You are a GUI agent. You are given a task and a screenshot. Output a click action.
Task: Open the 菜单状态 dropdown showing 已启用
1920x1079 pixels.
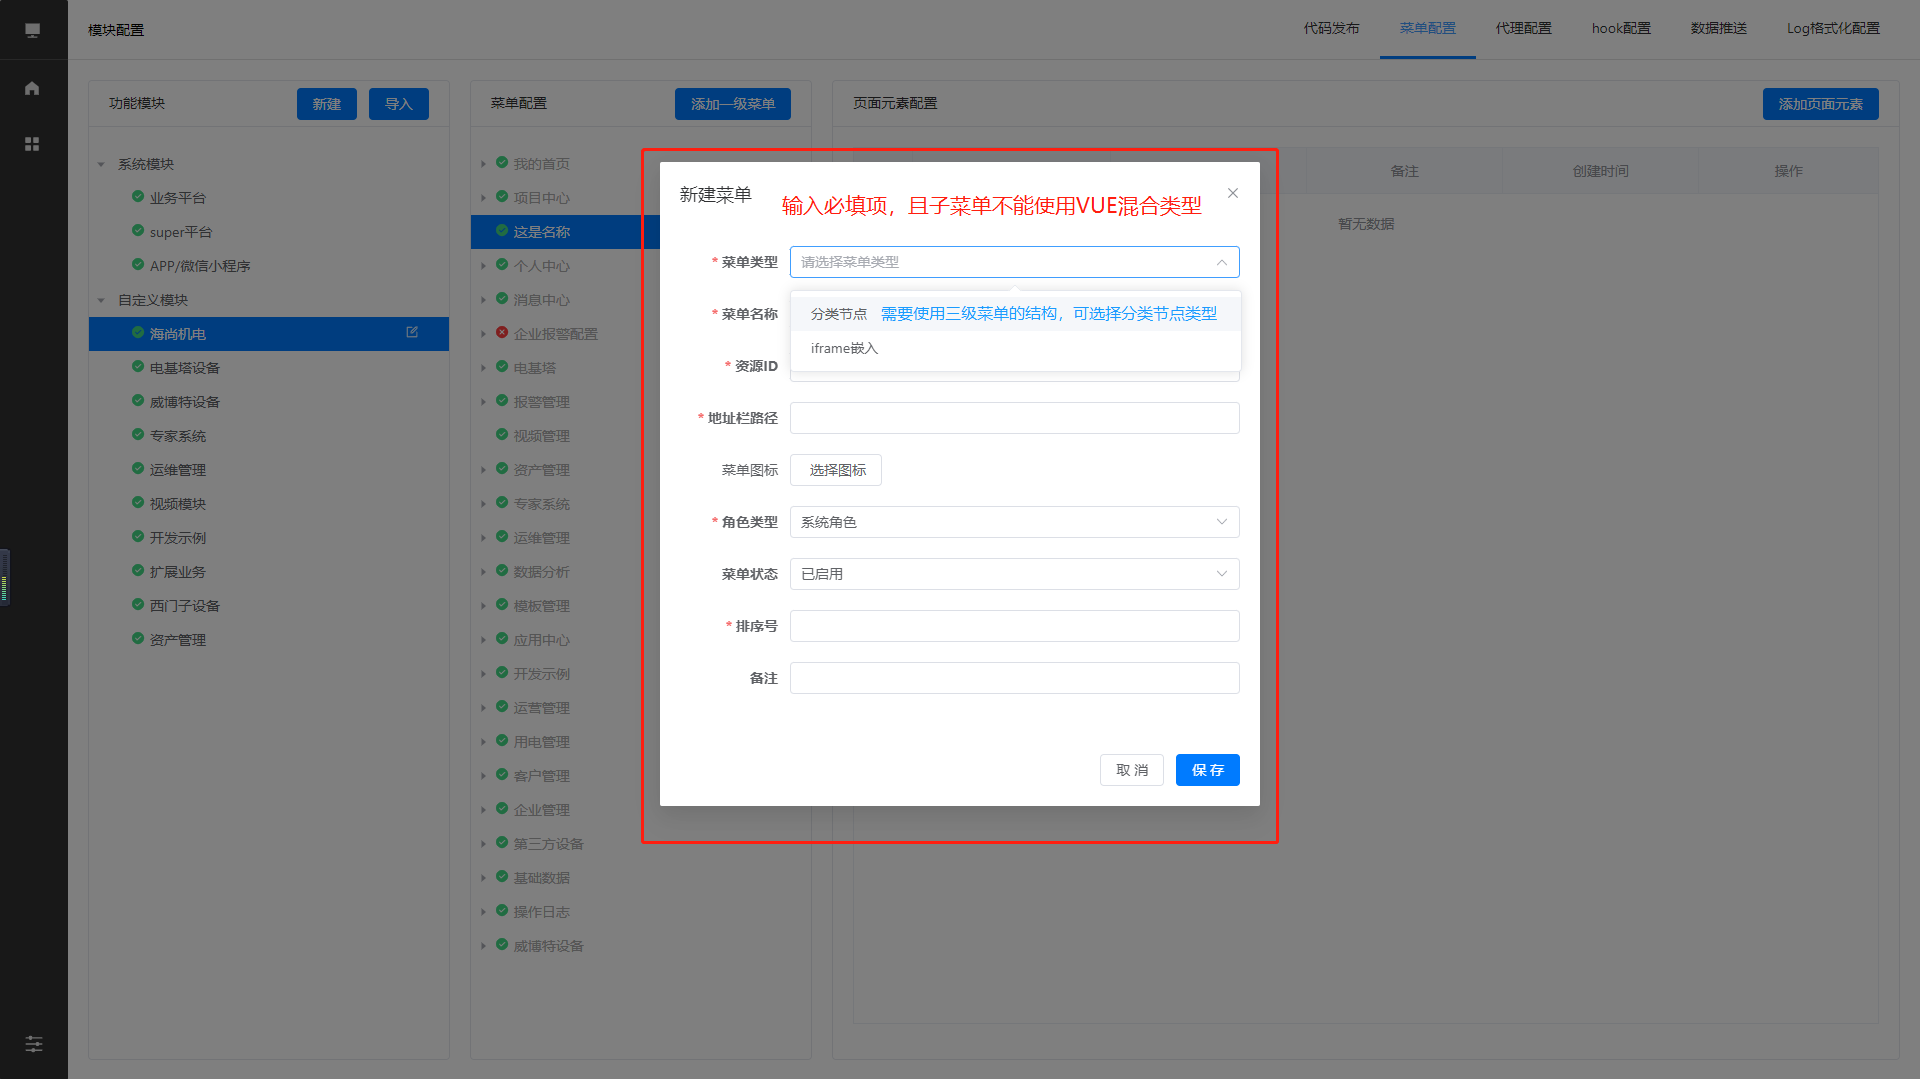pyautogui.click(x=1014, y=574)
